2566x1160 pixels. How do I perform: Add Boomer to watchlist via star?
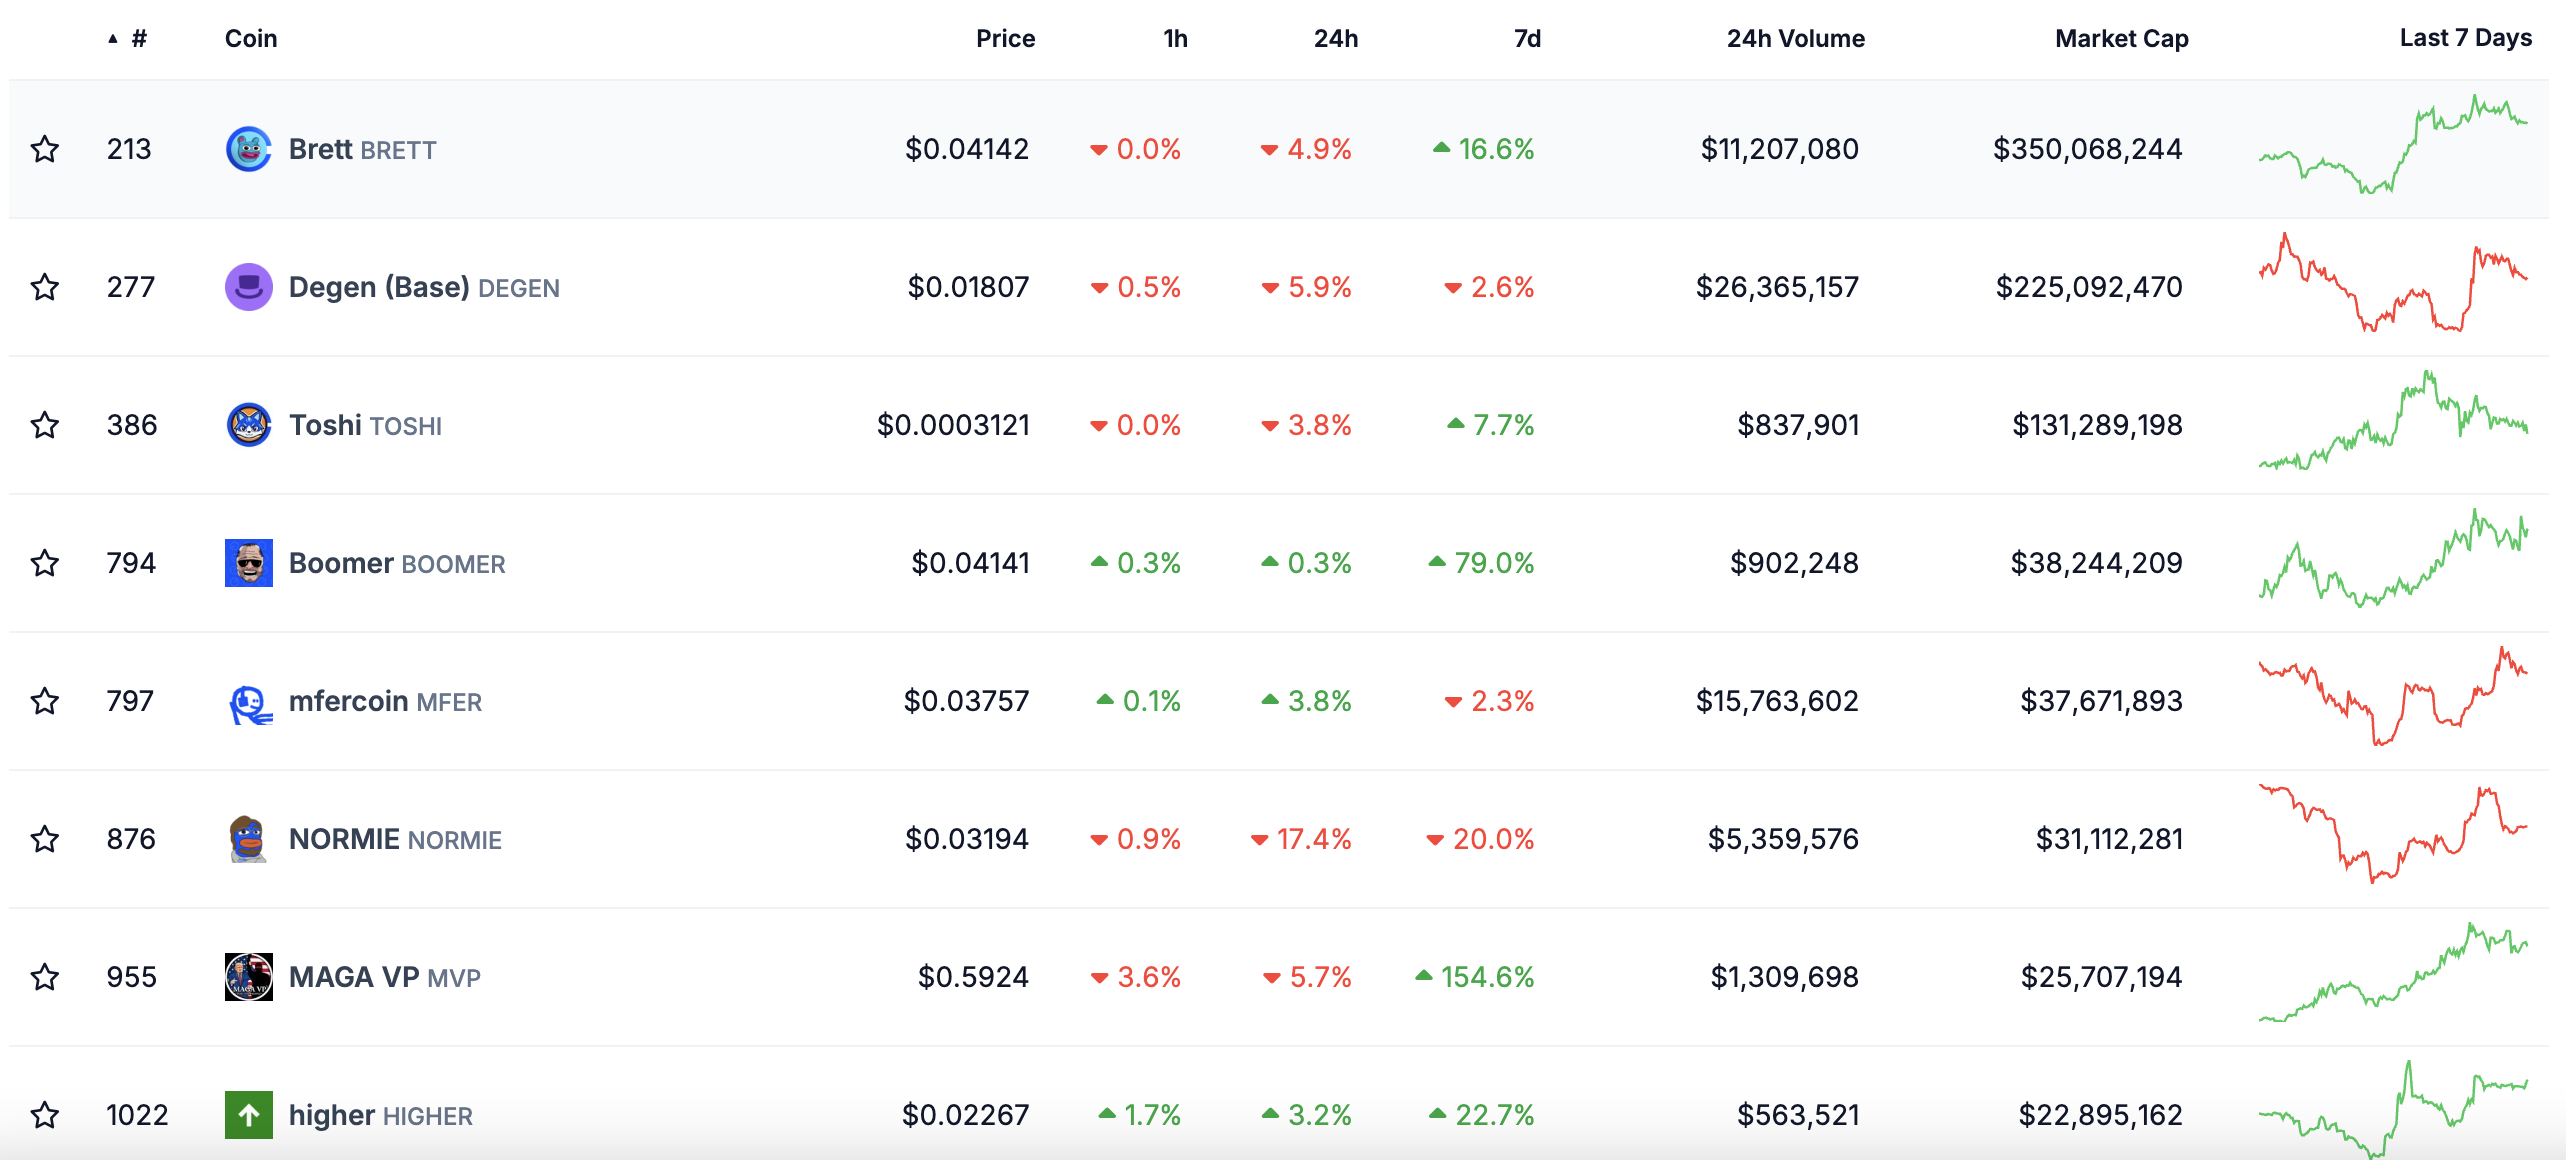tap(45, 563)
